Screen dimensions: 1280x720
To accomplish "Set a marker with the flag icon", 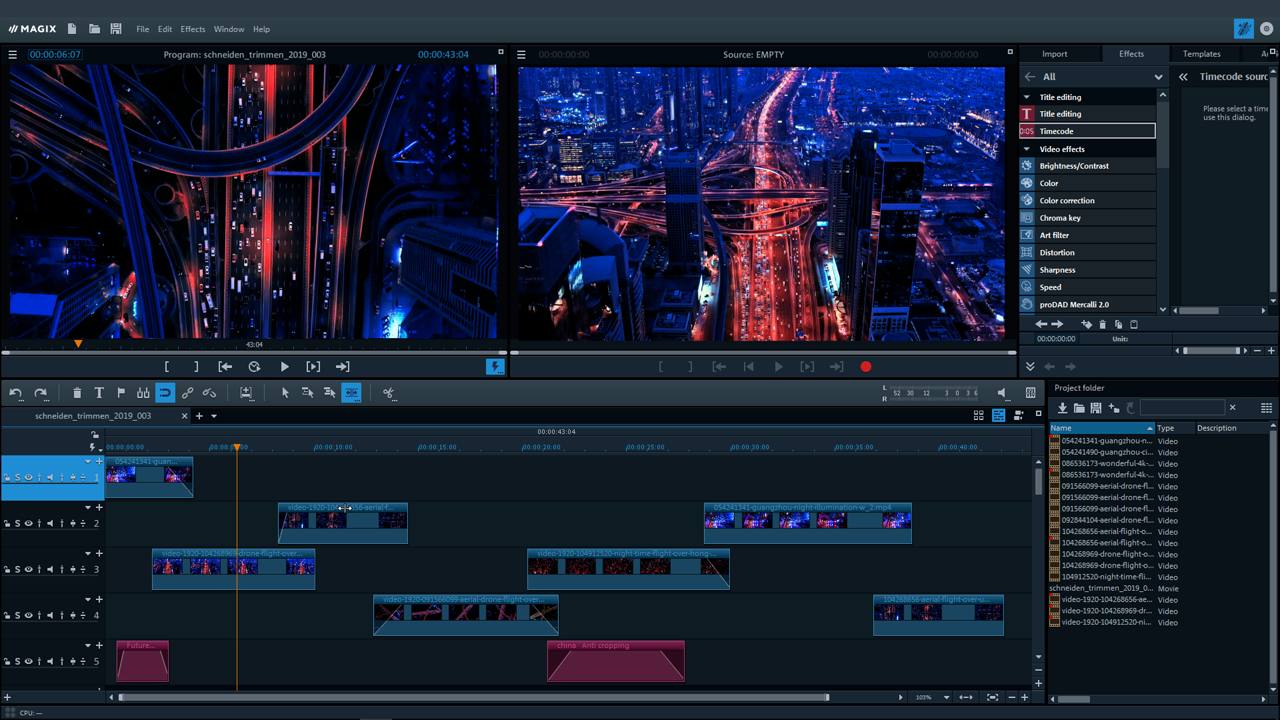I will click(x=121, y=393).
